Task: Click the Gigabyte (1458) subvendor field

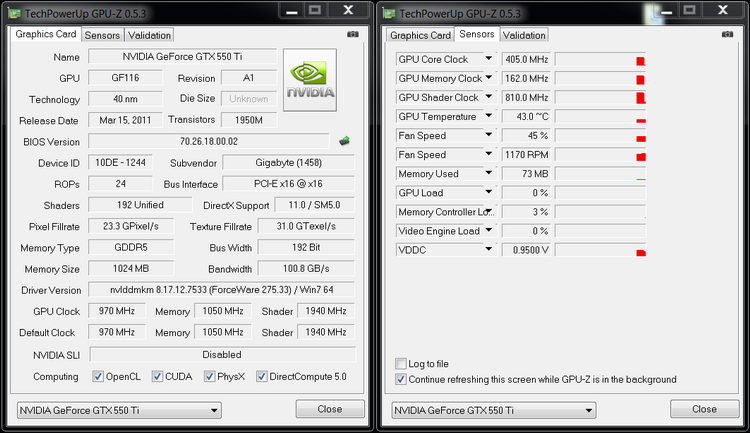Action: (x=288, y=163)
